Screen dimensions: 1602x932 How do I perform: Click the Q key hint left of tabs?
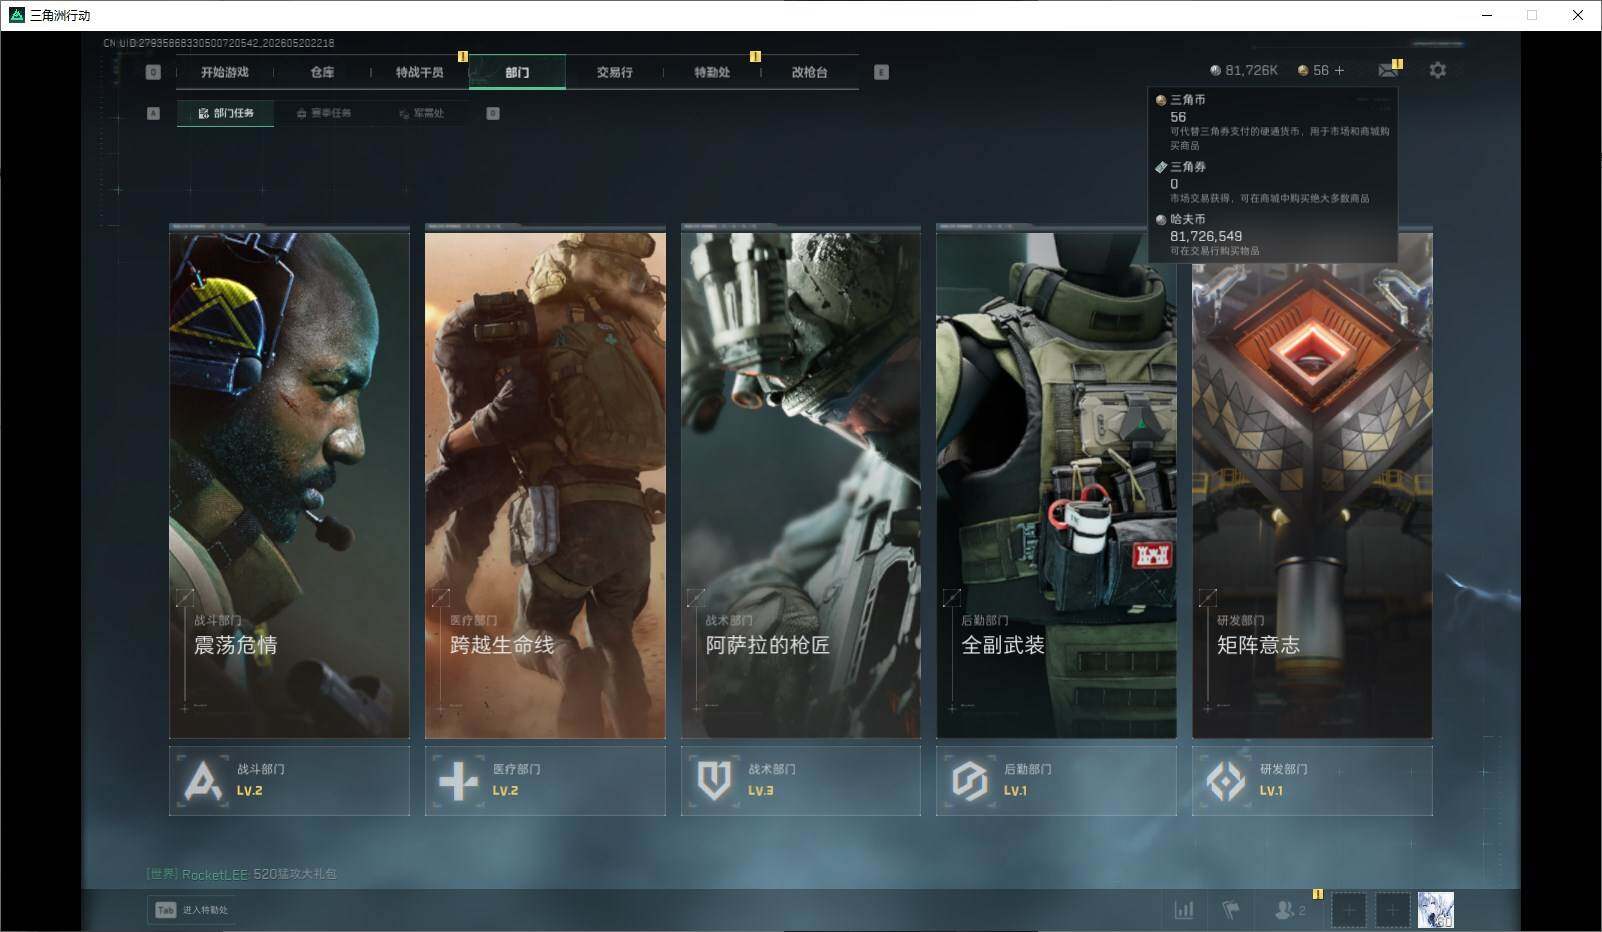[x=153, y=72]
